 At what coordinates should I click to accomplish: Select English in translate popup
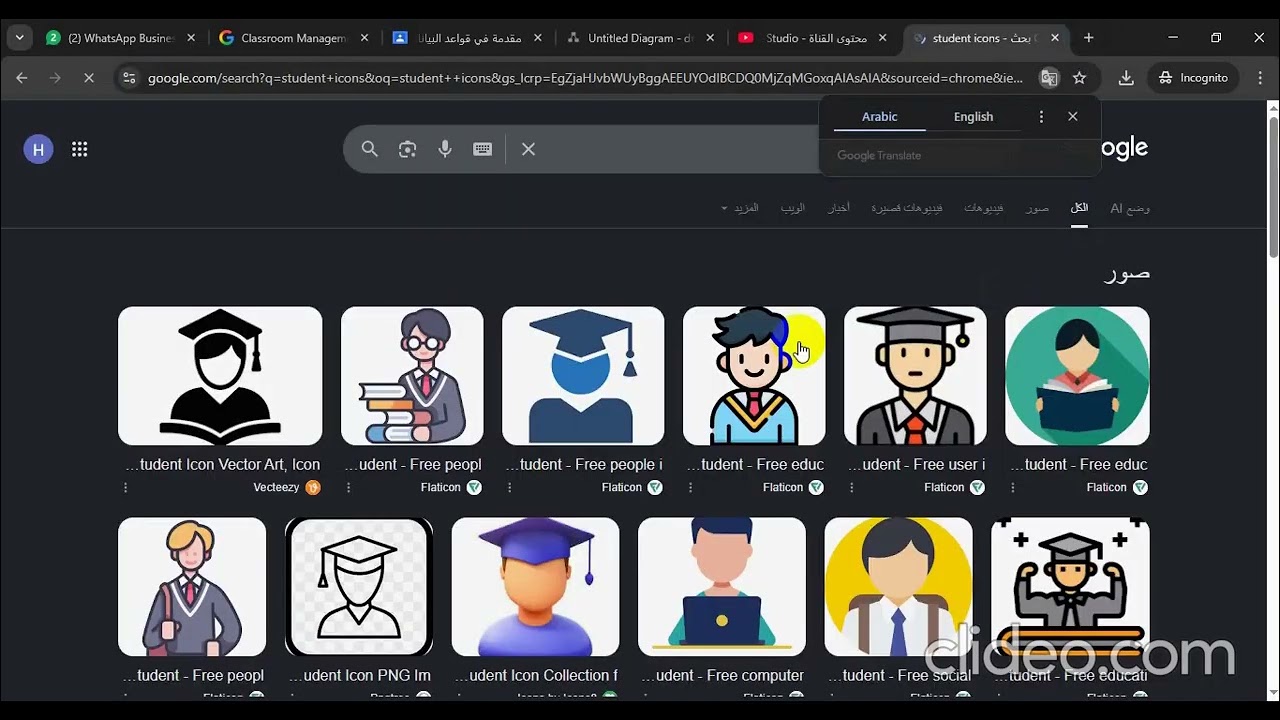[x=973, y=117]
